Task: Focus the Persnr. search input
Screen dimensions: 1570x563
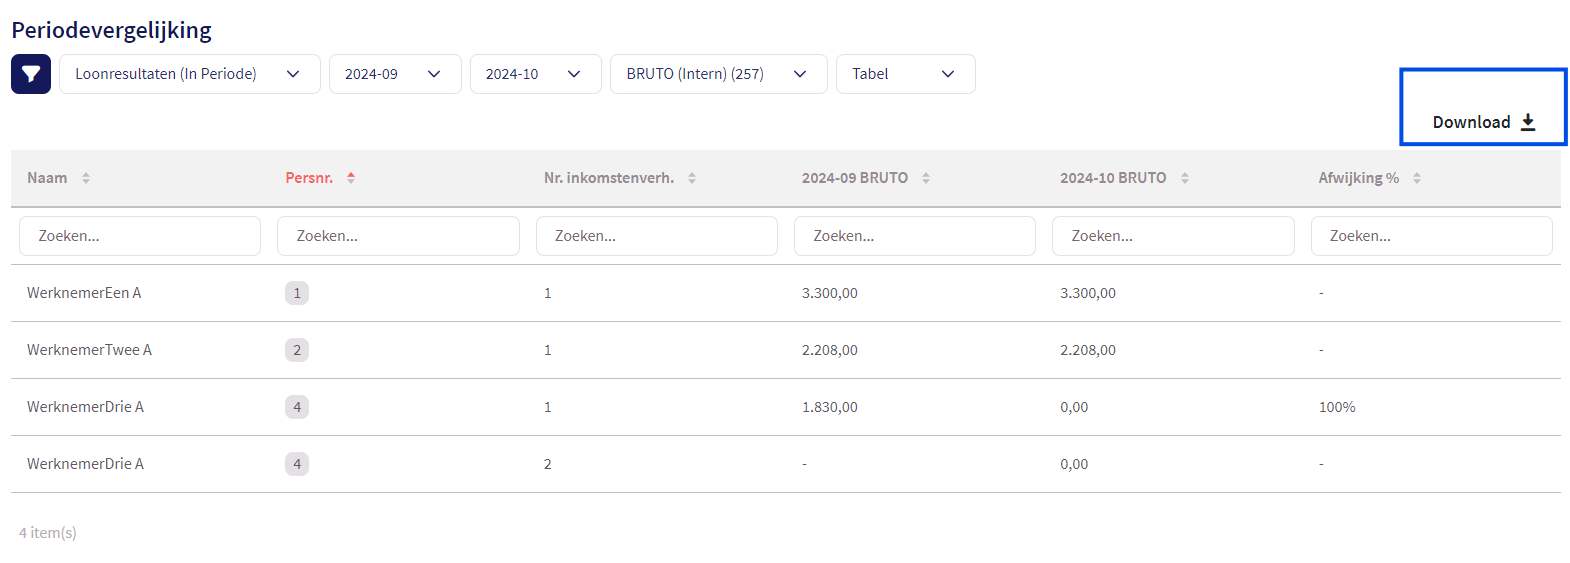Action: pyautogui.click(x=398, y=236)
